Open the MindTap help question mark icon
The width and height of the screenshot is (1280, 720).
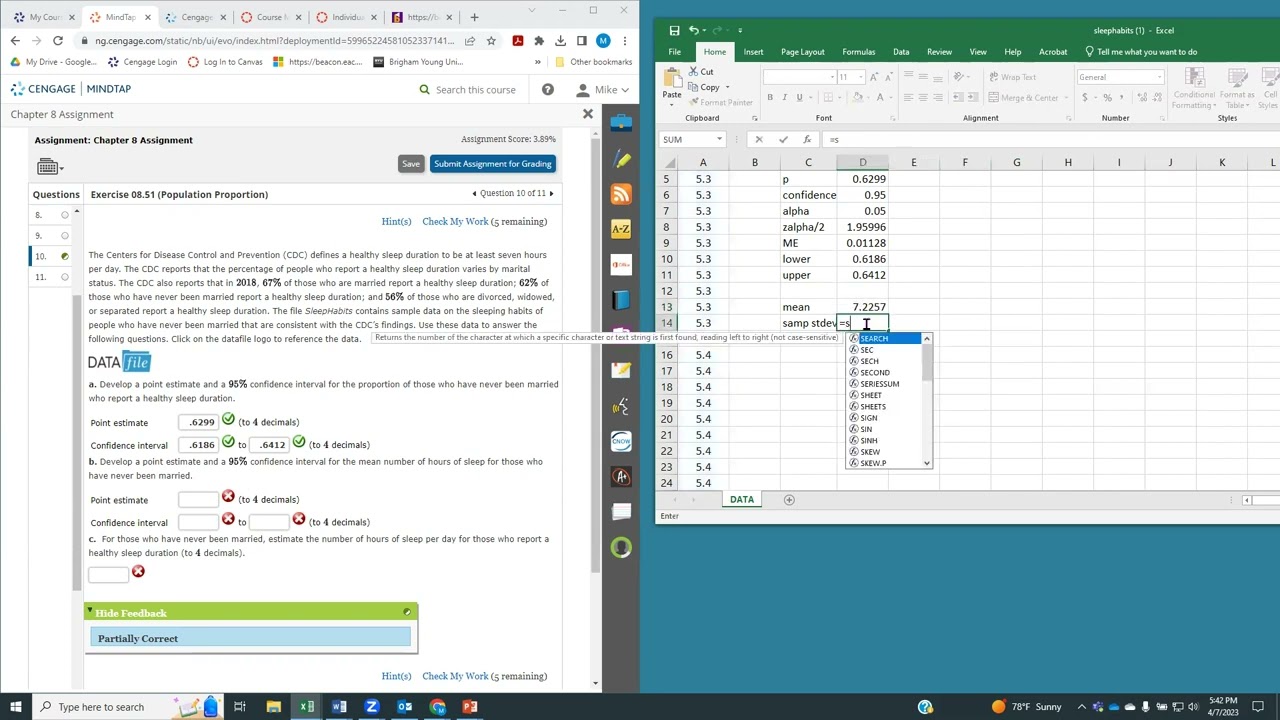(548, 89)
